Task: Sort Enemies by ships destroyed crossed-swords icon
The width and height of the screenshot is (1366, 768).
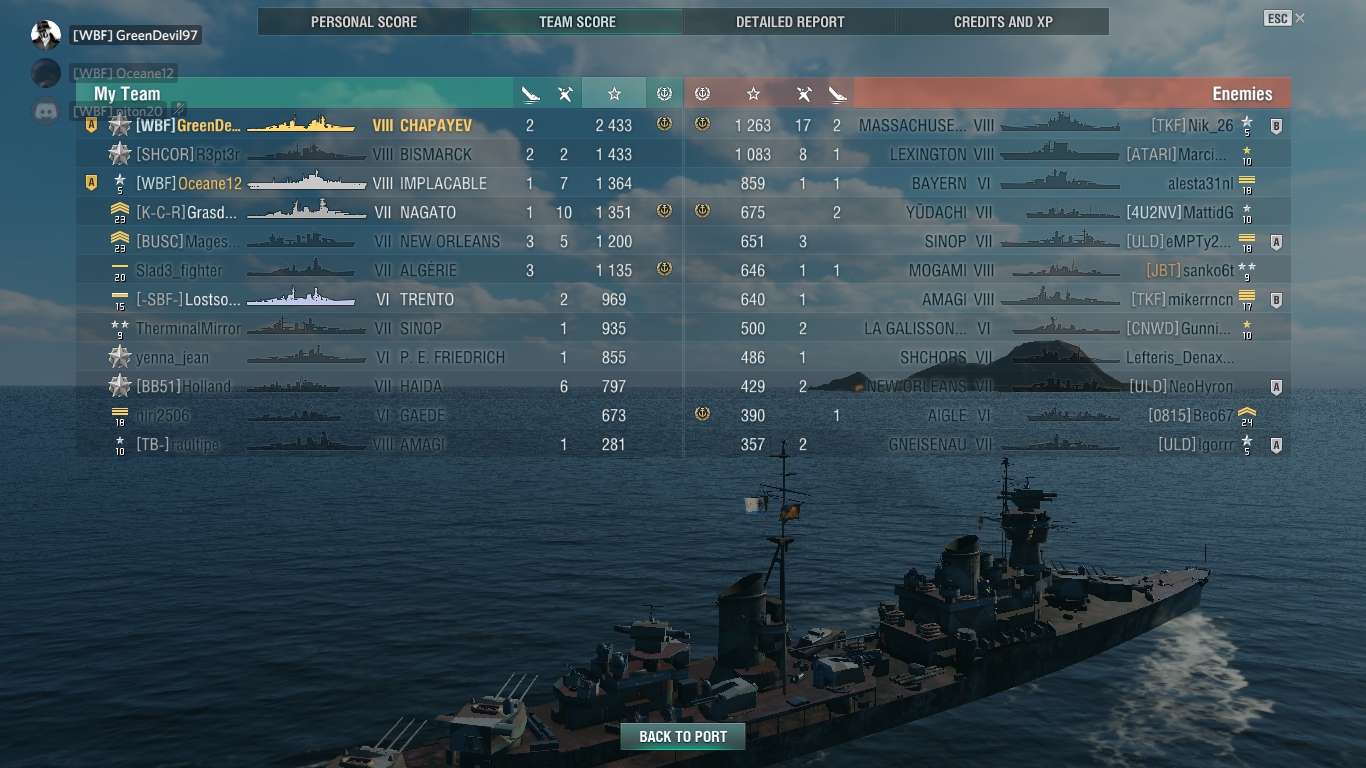Action: pyautogui.click(x=803, y=94)
